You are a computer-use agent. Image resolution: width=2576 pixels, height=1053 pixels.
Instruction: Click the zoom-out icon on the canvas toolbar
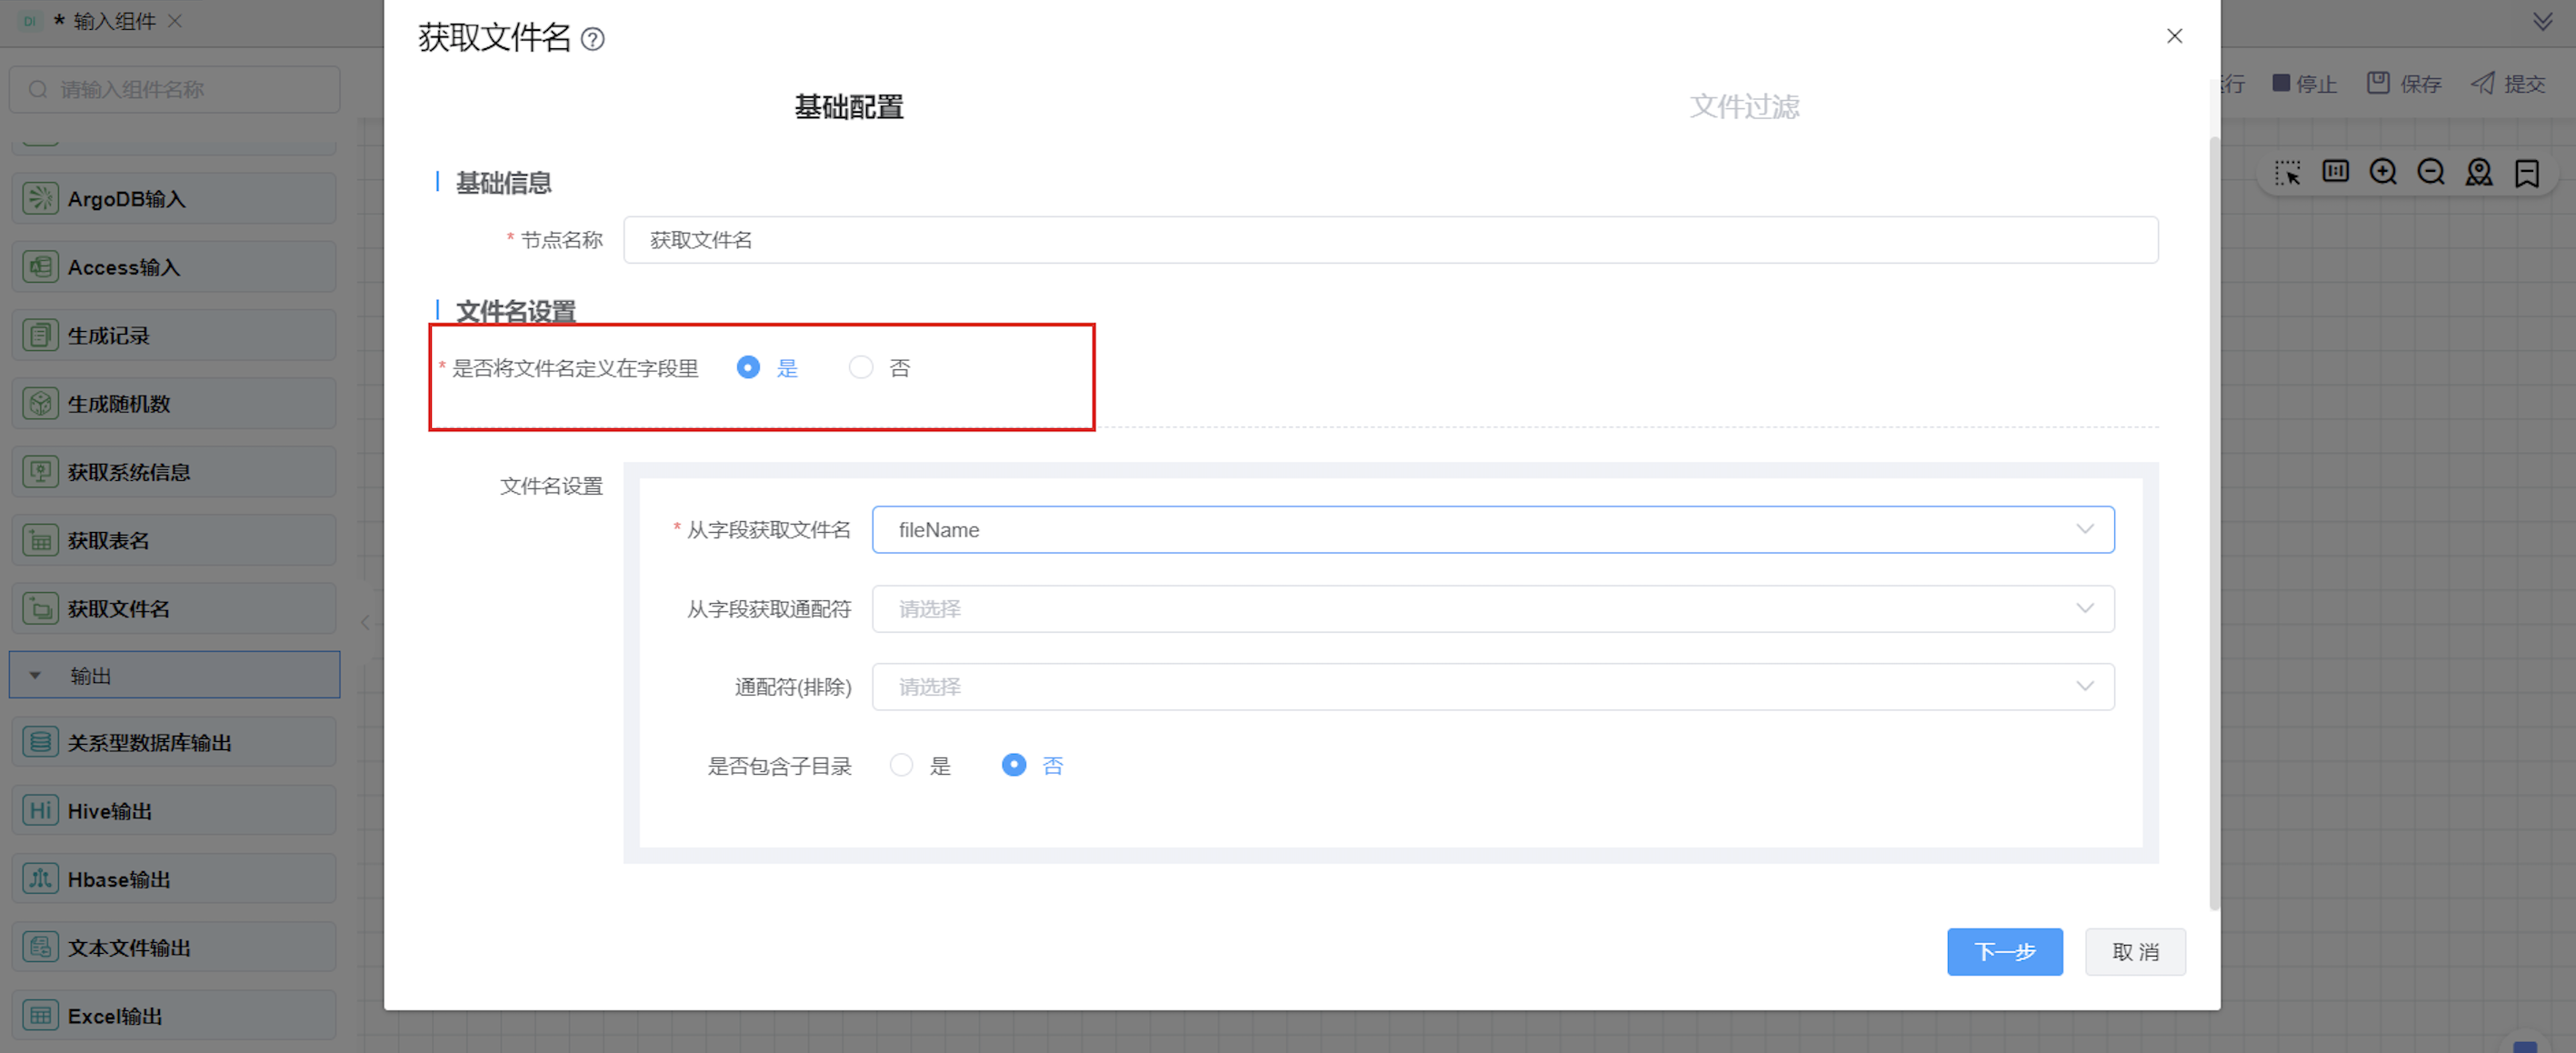[x=2431, y=172]
